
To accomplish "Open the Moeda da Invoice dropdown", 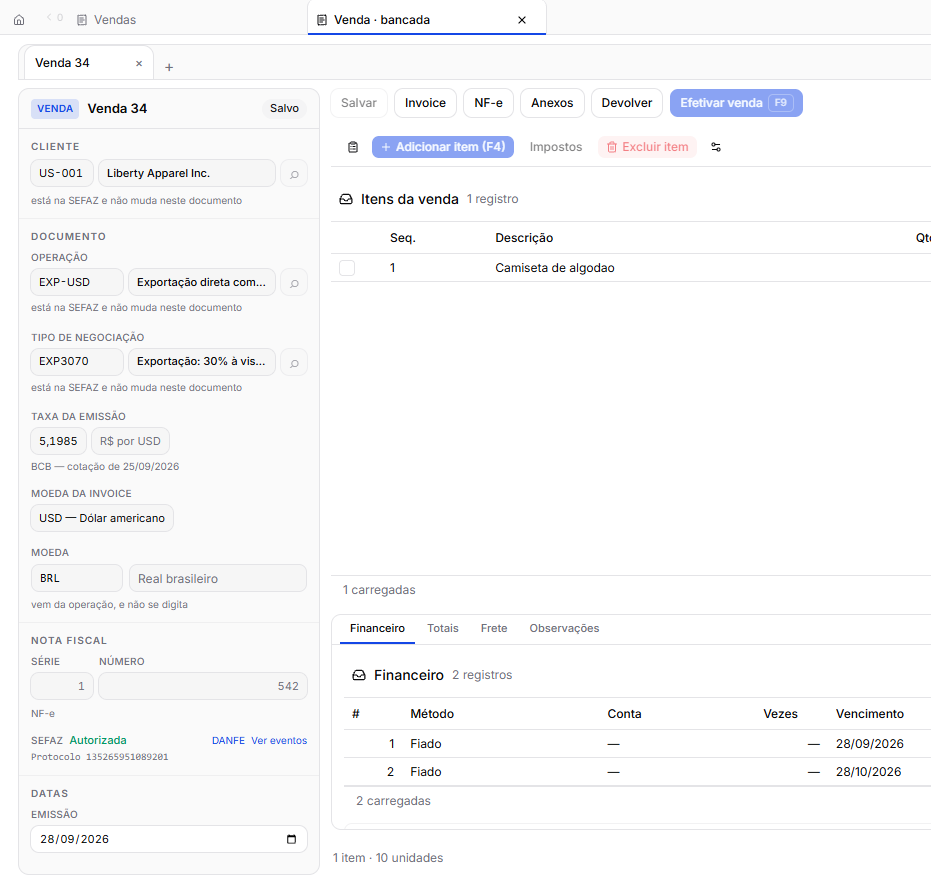I will tap(102, 518).
